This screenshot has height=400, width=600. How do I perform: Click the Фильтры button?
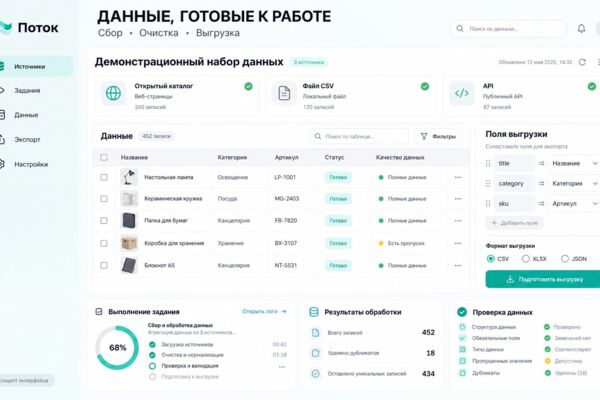(x=438, y=136)
